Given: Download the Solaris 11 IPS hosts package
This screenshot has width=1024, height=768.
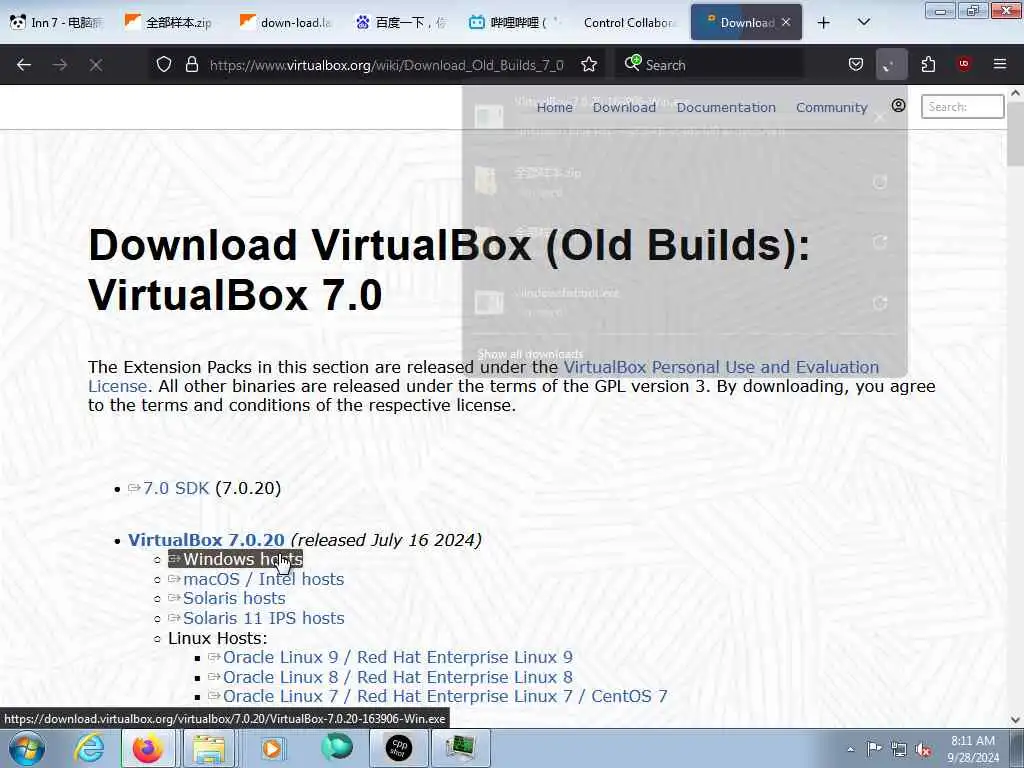Looking at the screenshot, I should [x=263, y=618].
